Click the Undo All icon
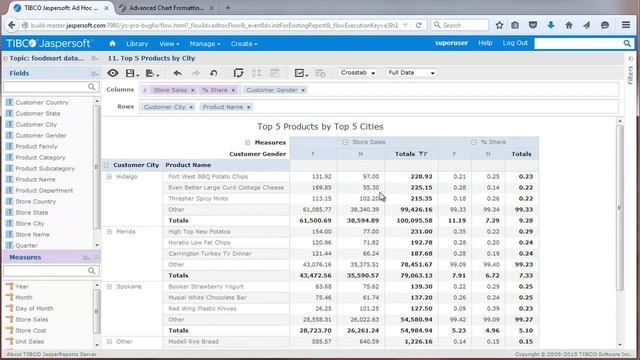Viewport: 640px width, 360px height. pyautogui.click(x=213, y=73)
